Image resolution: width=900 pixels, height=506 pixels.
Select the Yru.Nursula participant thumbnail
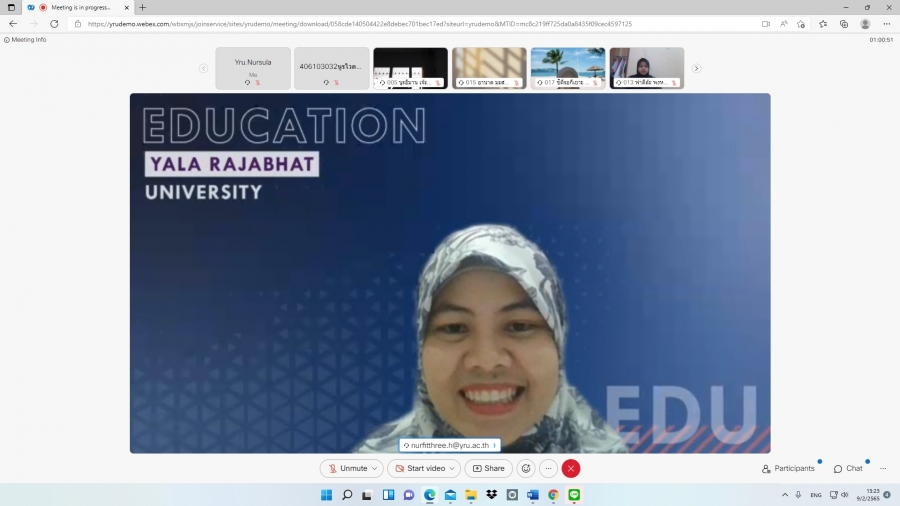tap(253, 68)
